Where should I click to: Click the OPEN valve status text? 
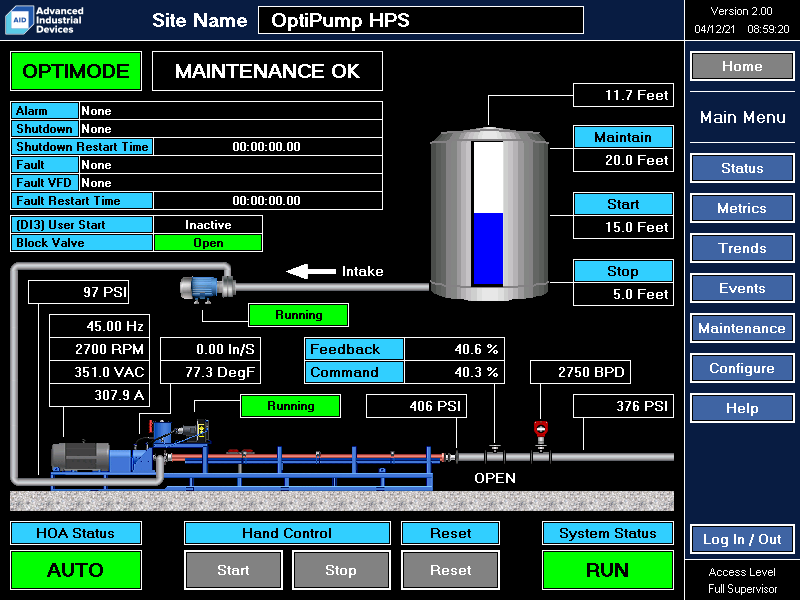point(494,478)
